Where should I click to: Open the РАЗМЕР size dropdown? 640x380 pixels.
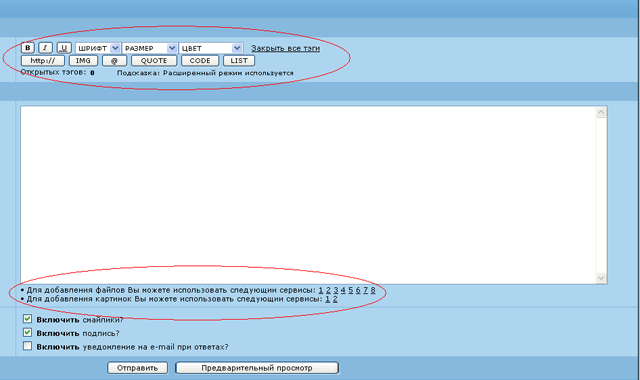coord(149,48)
